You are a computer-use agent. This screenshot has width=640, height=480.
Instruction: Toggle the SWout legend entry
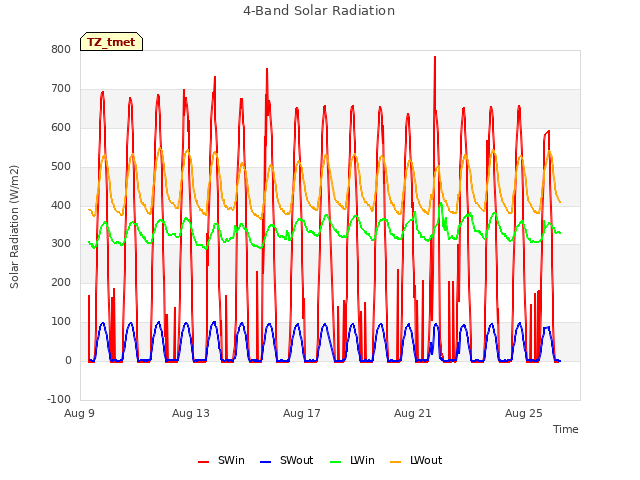[287, 460]
